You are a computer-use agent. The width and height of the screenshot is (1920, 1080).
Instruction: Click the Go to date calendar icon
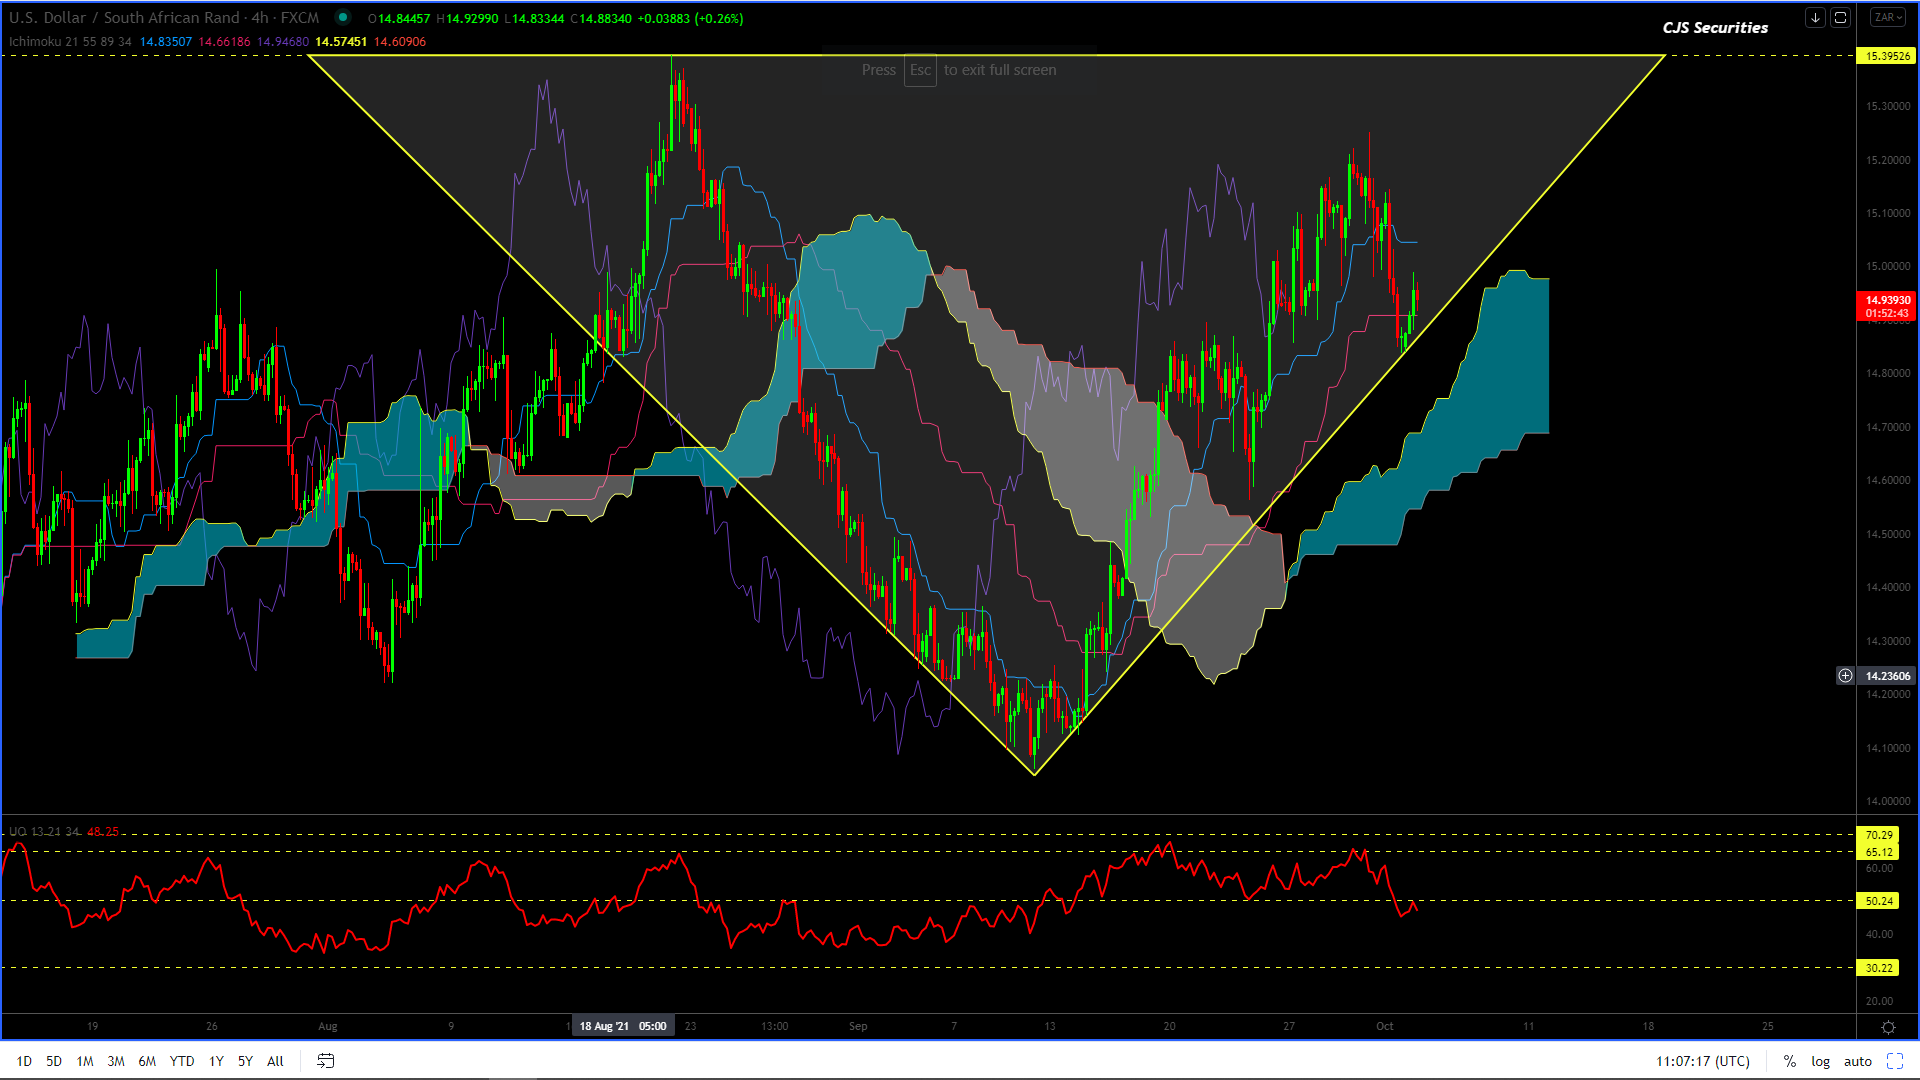pos(325,1061)
